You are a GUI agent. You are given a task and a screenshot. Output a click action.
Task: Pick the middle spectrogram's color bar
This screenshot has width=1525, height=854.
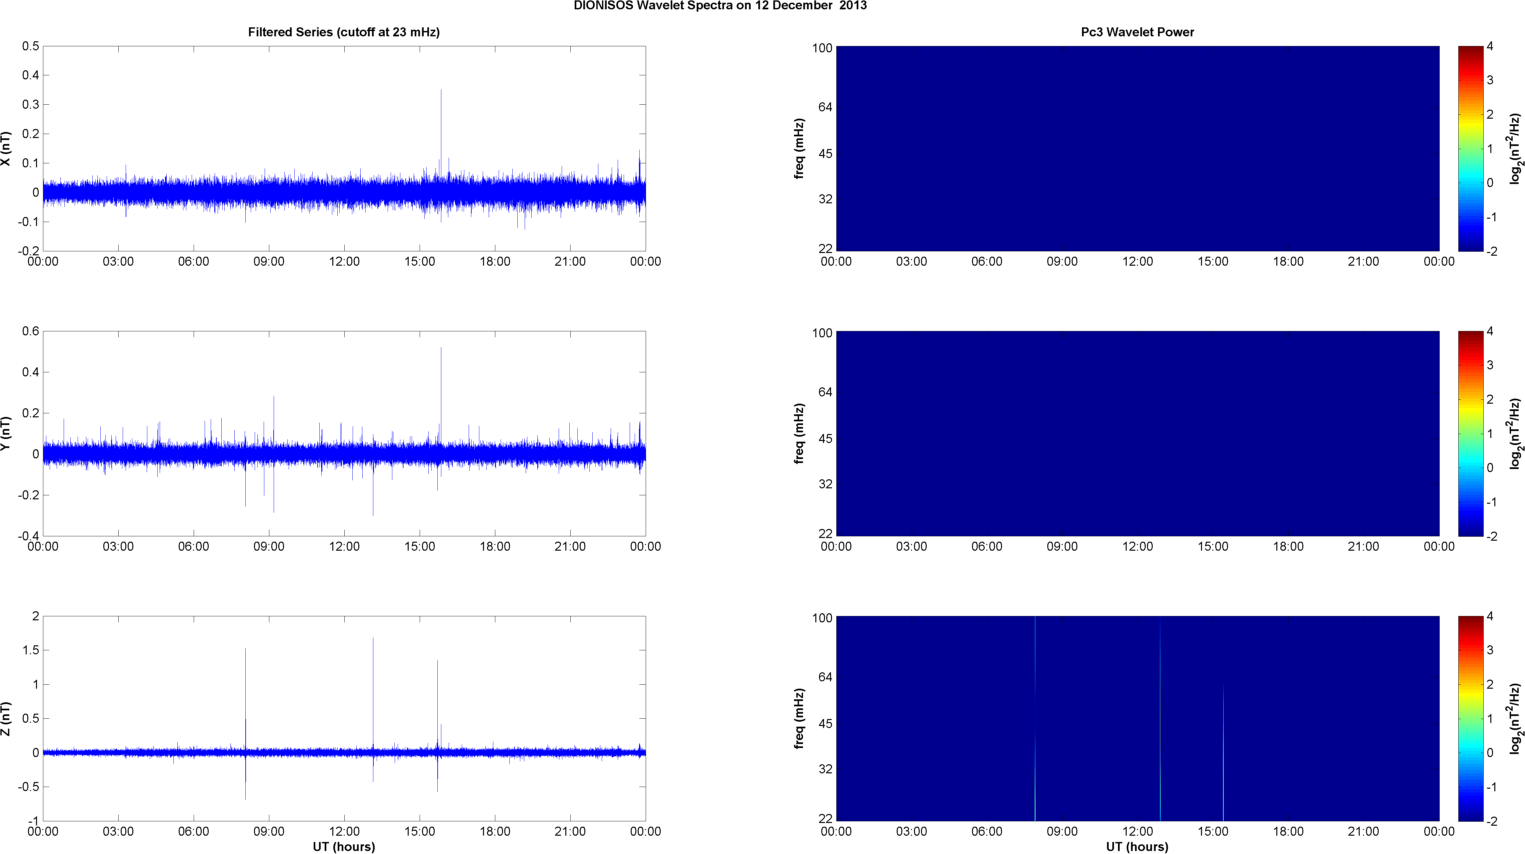(x=1470, y=433)
